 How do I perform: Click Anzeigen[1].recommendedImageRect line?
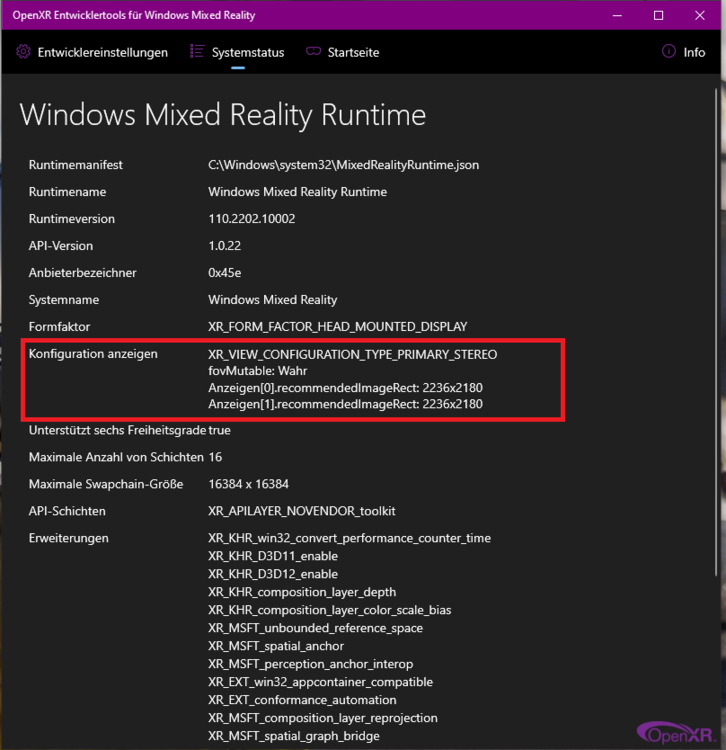tap(345, 404)
